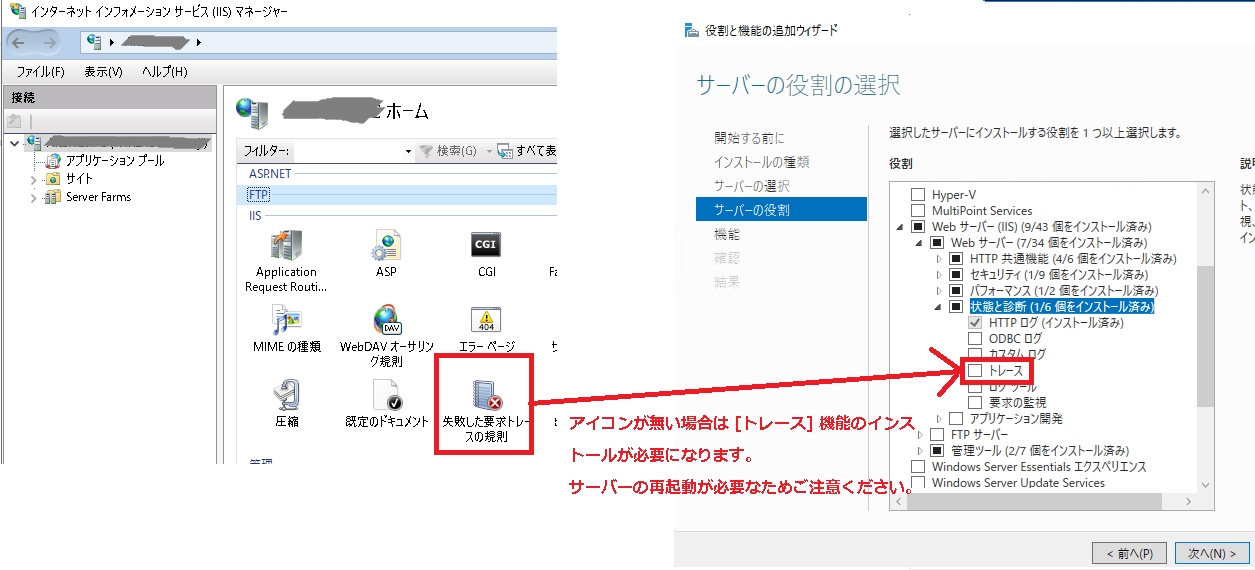Open WebDAV オーサリング規則 icon
This screenshot has height=570, width=1255.
click(x=386, y=321)
